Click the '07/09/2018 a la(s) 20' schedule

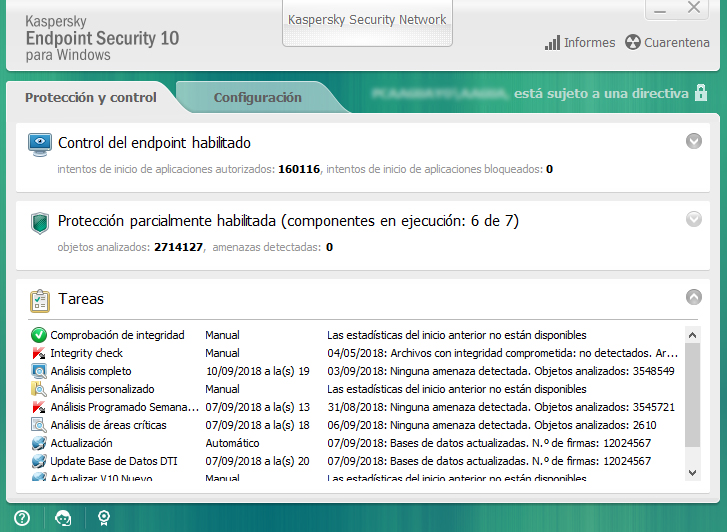(x=258, y=461)
